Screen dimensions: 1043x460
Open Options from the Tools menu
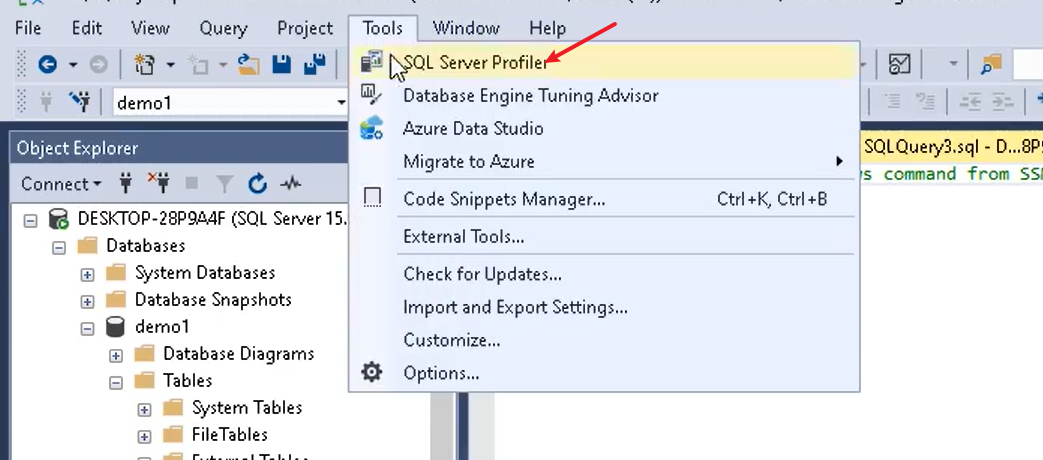(605, 373)
